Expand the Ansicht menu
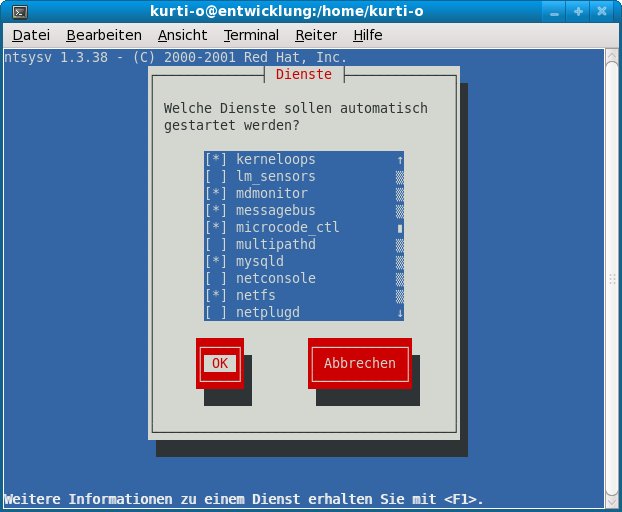The image size is (622, 512). tap(182, 35)
